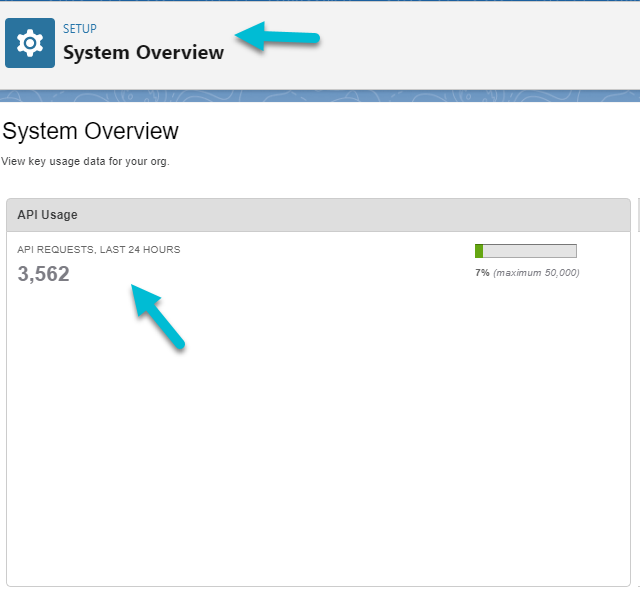This screenshot has height=600, width=640.
Task: Click the Setup gear icon
Action: (30, 43)
